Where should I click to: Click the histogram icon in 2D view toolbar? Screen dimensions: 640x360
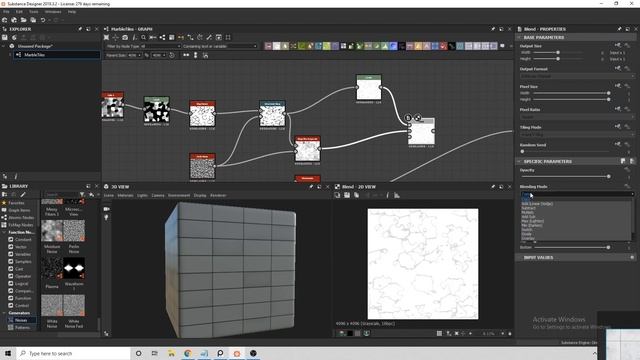pos(397,196)
